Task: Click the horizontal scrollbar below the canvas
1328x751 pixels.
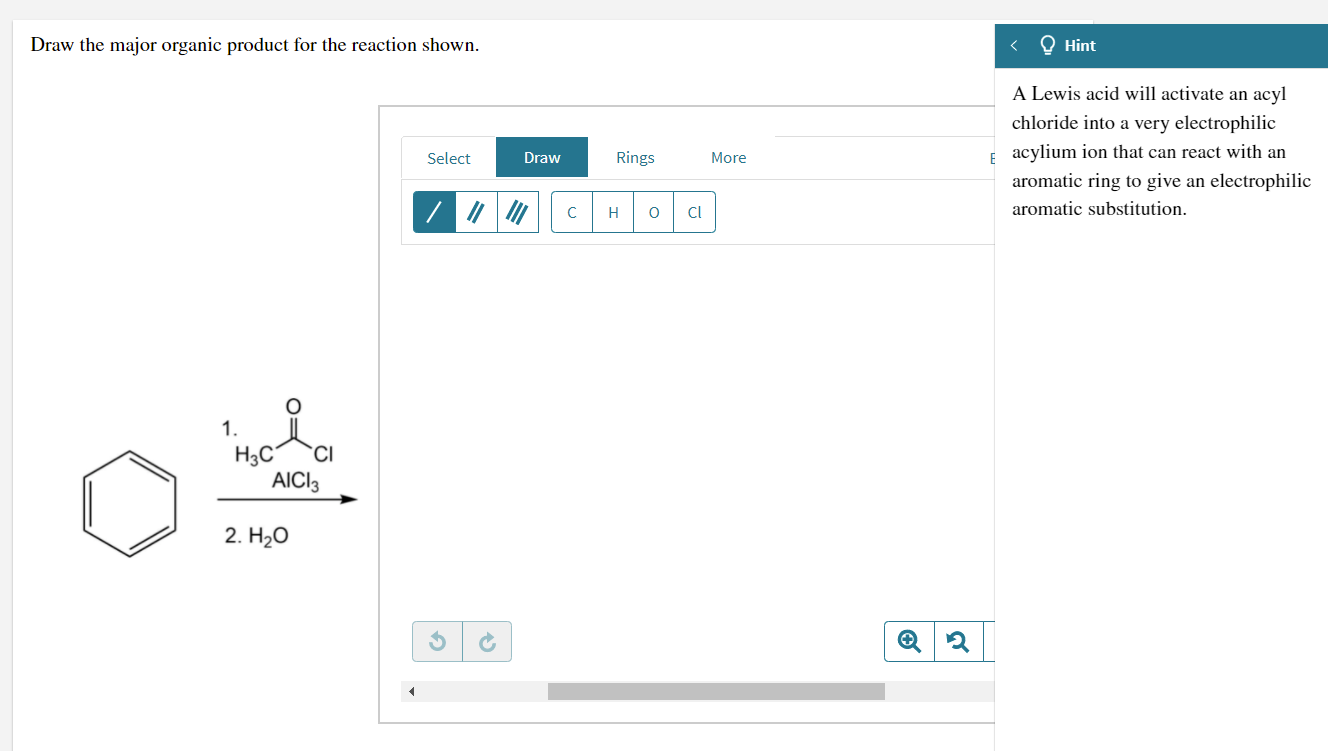Action: click(717, 690)
